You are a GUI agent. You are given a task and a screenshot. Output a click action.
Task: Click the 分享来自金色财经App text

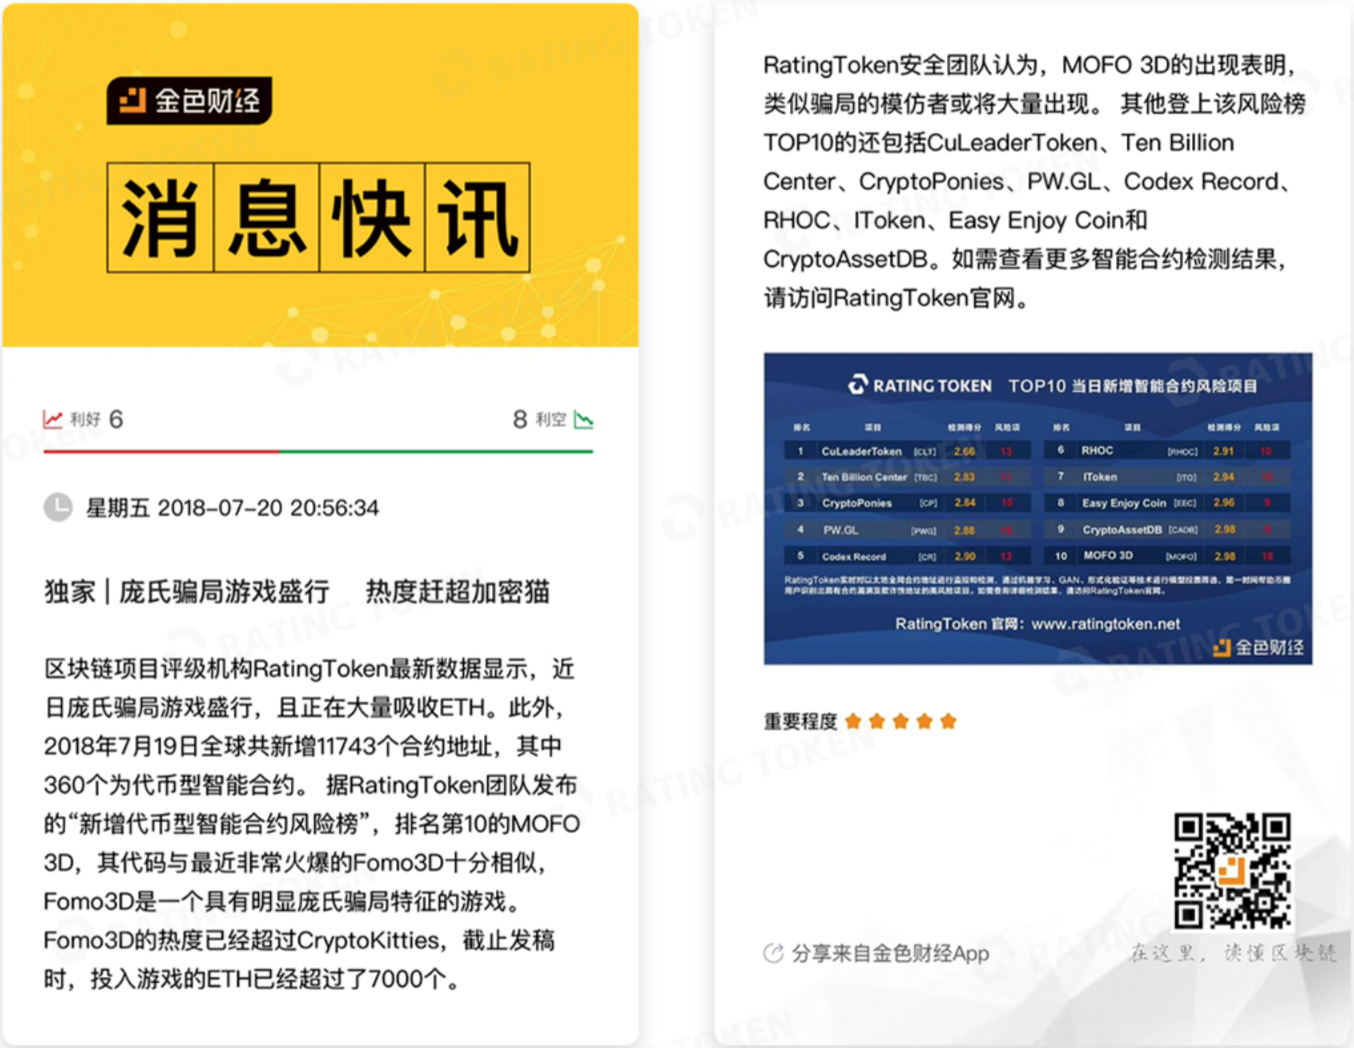[890, 954]
